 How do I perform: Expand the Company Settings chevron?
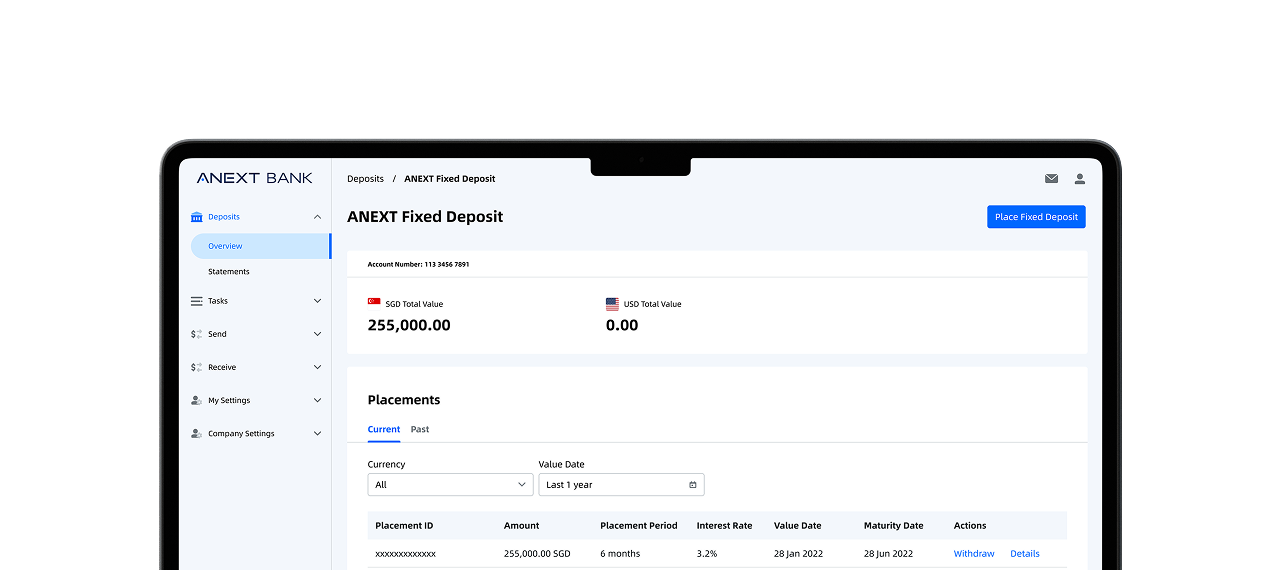coord(317,434)
